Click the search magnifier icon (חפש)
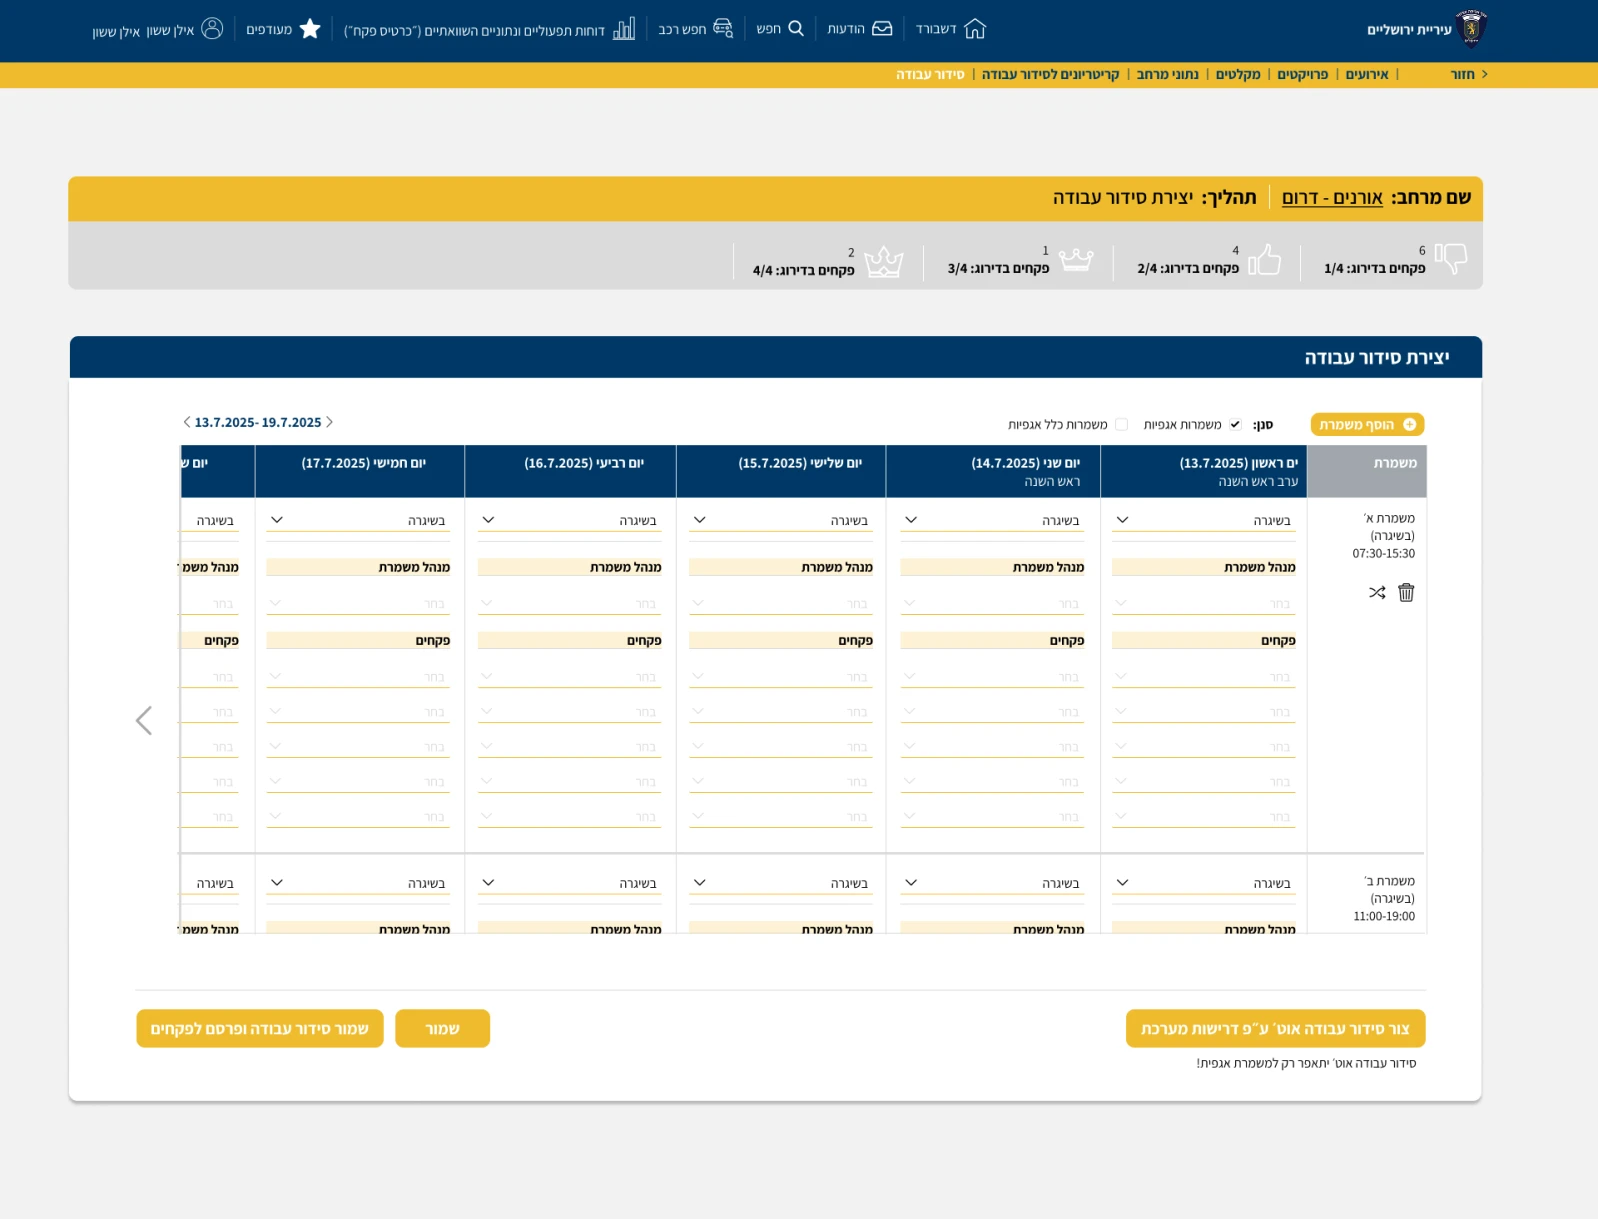Screen dimensions: 1598x1219 (796, 28)
